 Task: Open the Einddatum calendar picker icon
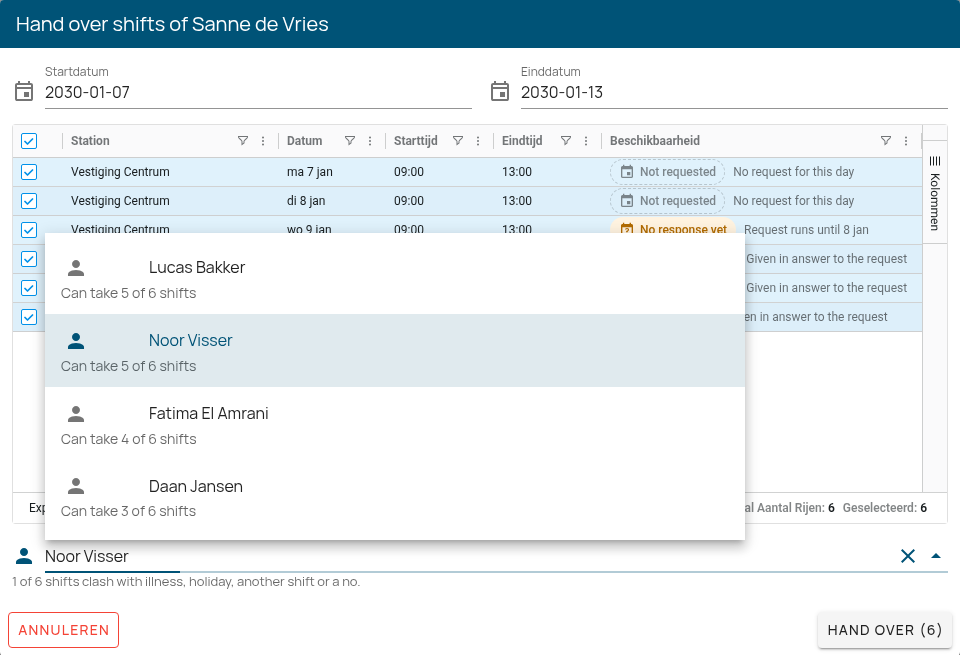pyautogui.click(x=500, y=92)
